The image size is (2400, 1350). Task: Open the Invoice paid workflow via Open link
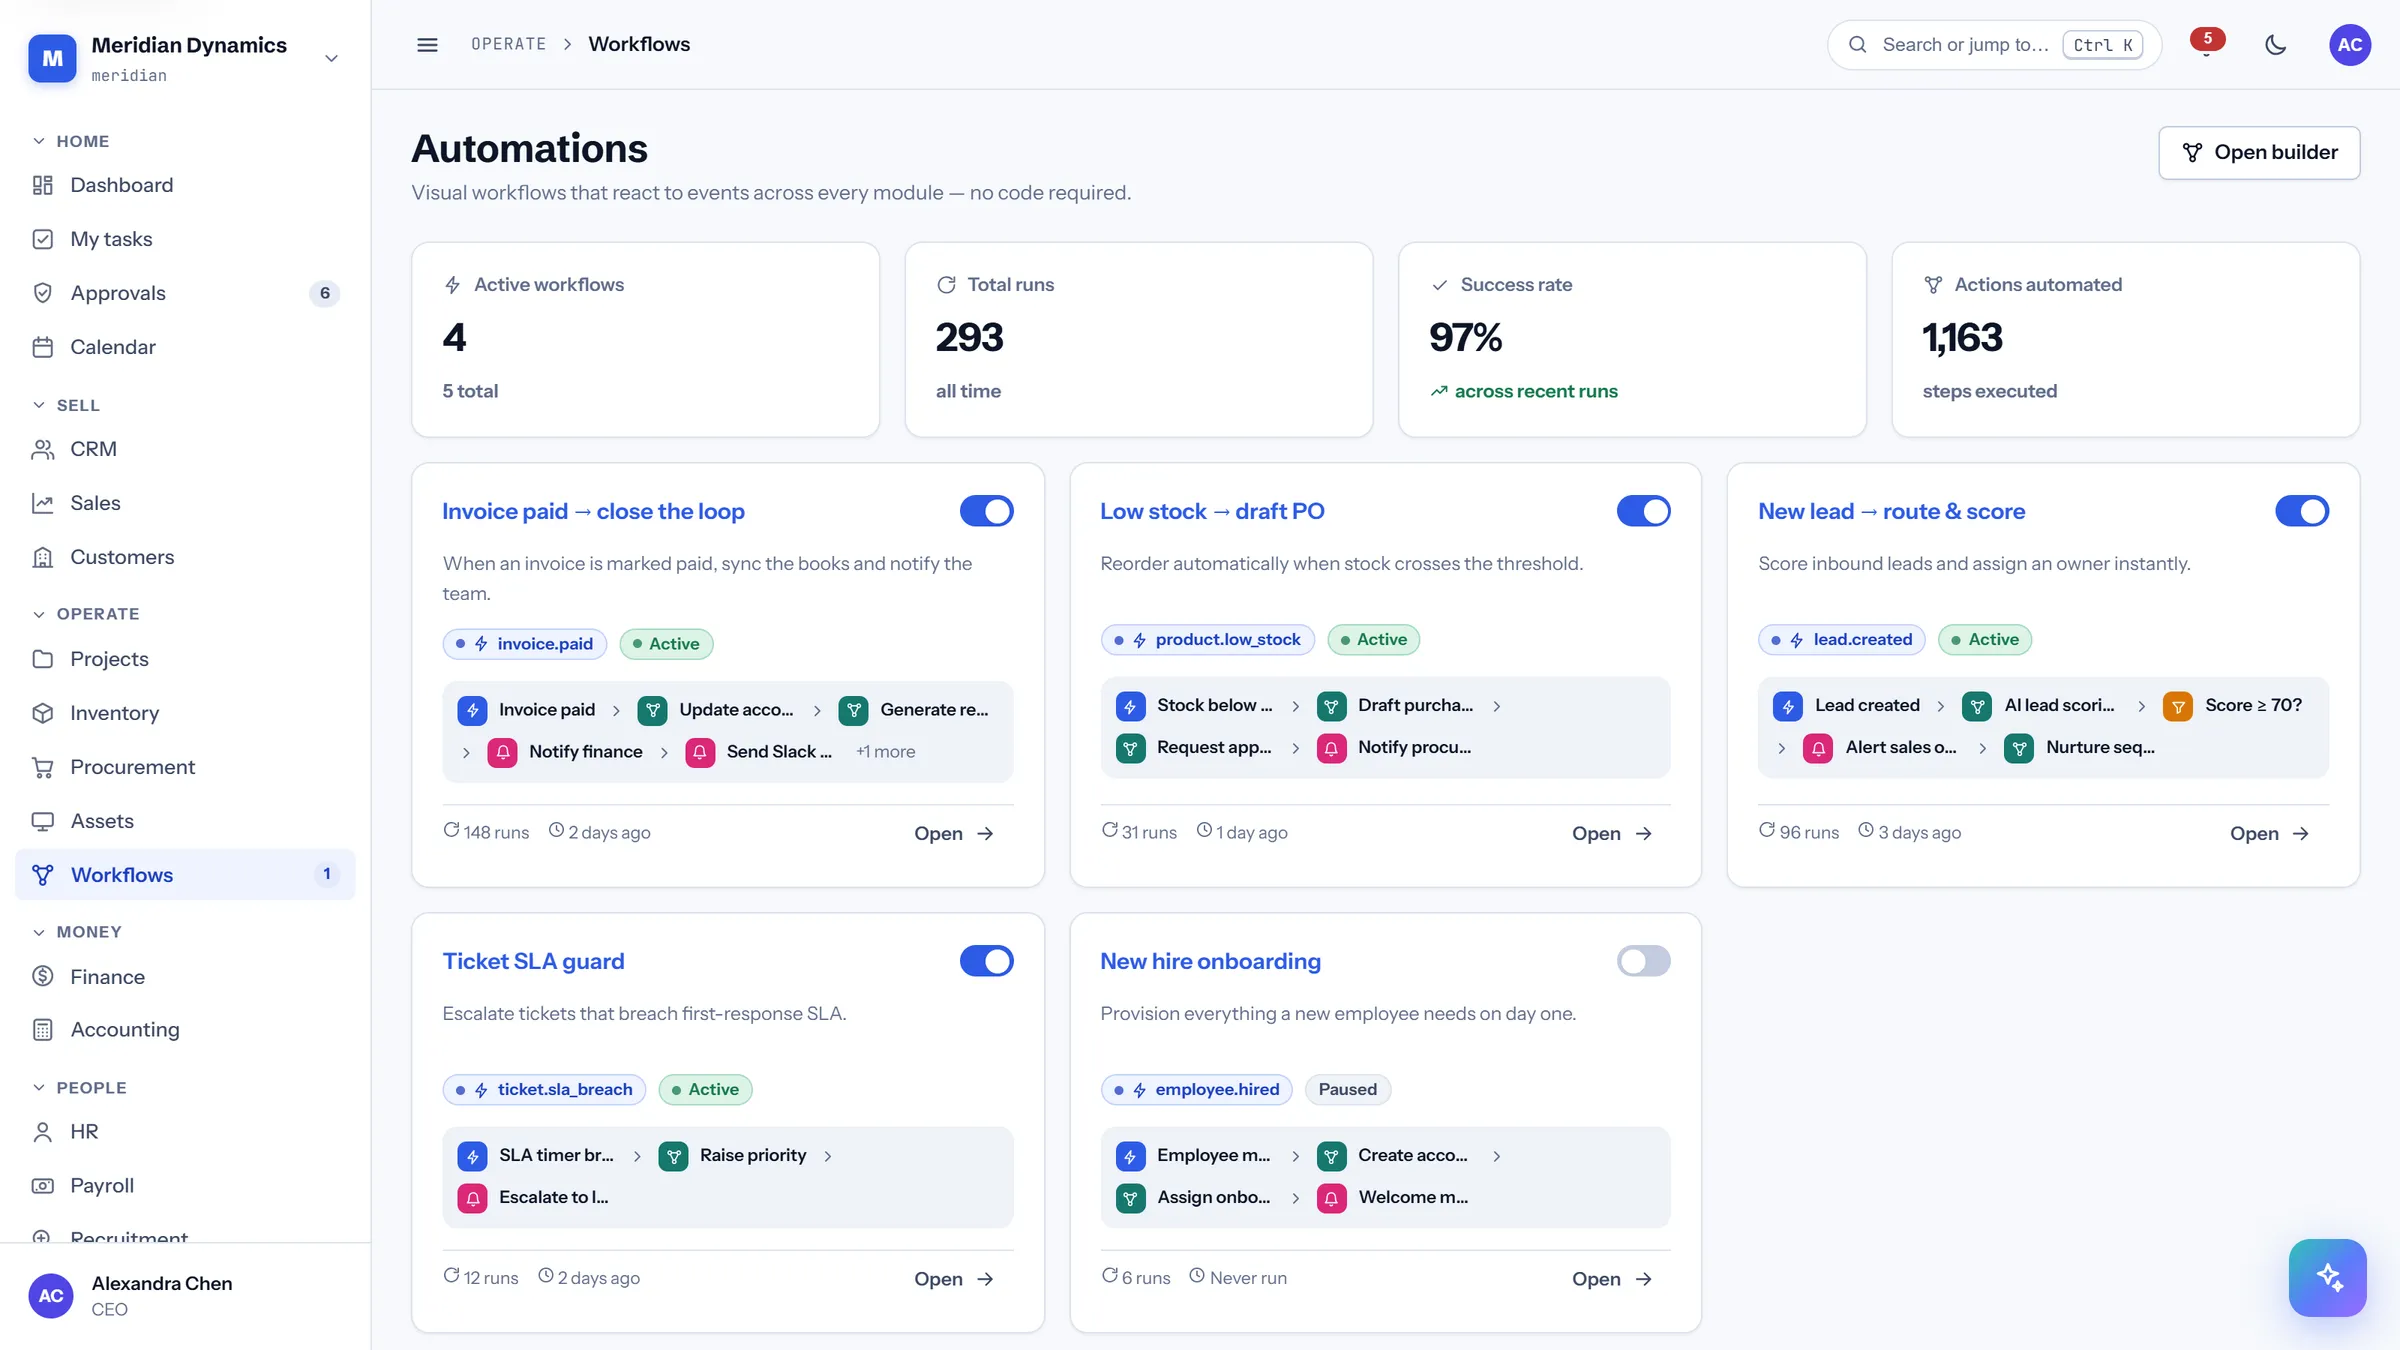(954, 834)
